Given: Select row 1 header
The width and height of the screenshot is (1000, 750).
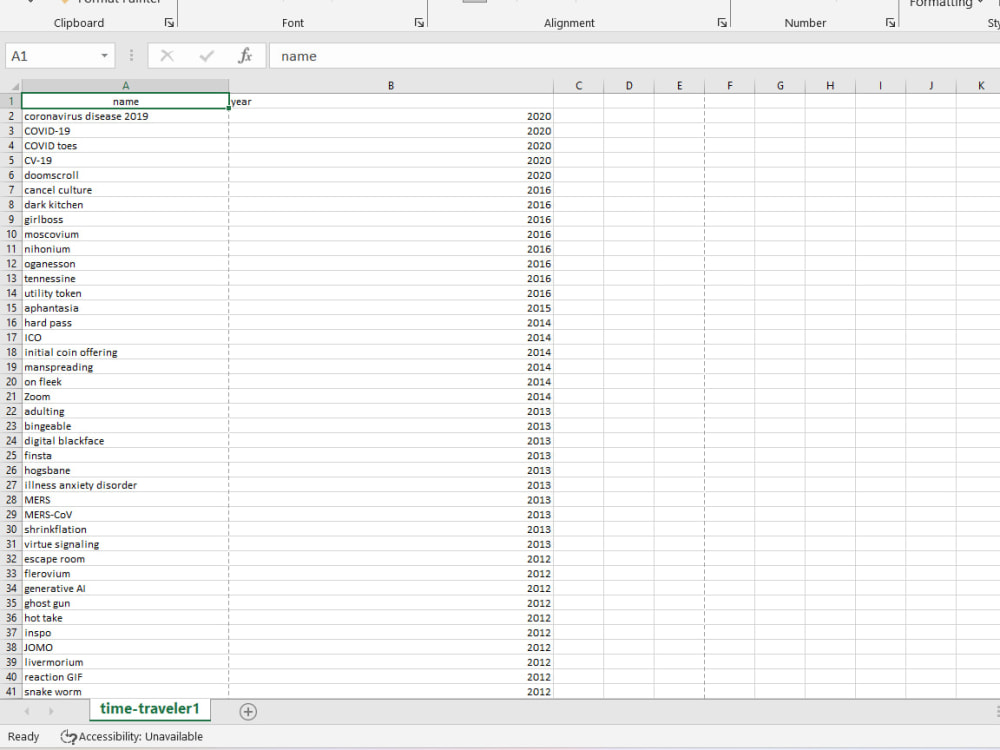Looking at the screenshot, I should tap(11, 101).
